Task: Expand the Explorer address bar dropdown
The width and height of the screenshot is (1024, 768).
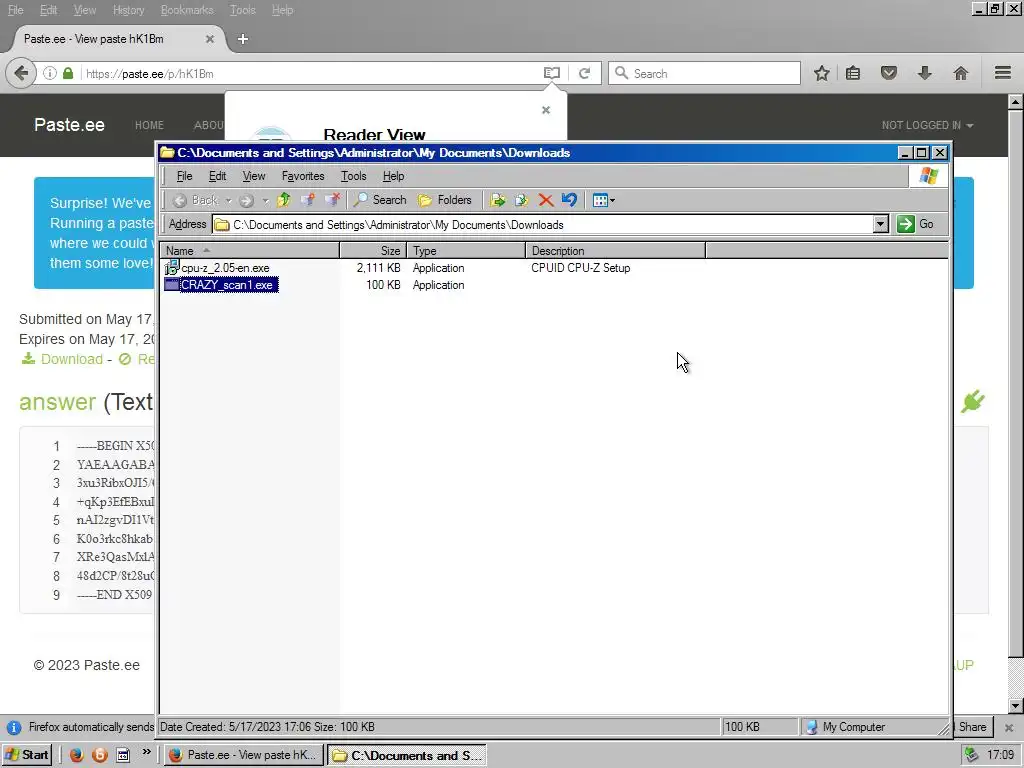Action: coord(880,224)
